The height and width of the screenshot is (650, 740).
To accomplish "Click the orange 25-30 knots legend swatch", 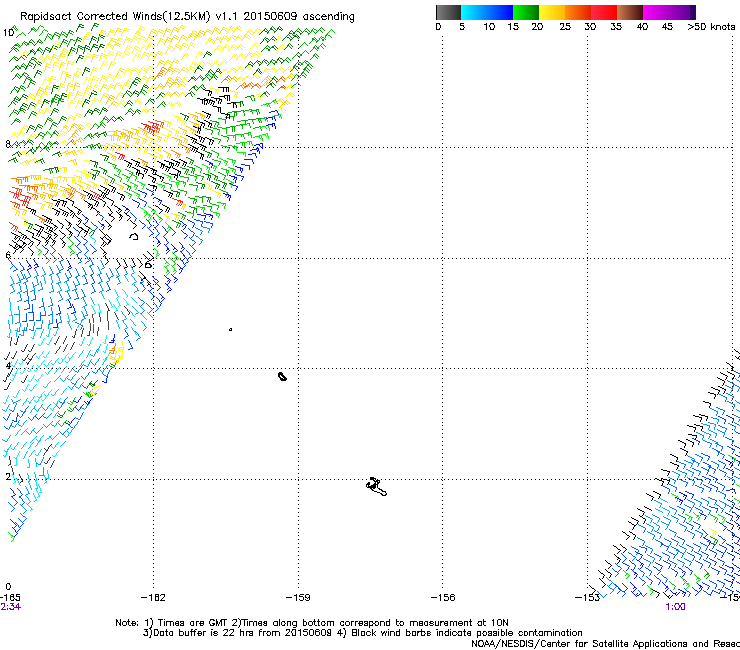I will 578,12.
